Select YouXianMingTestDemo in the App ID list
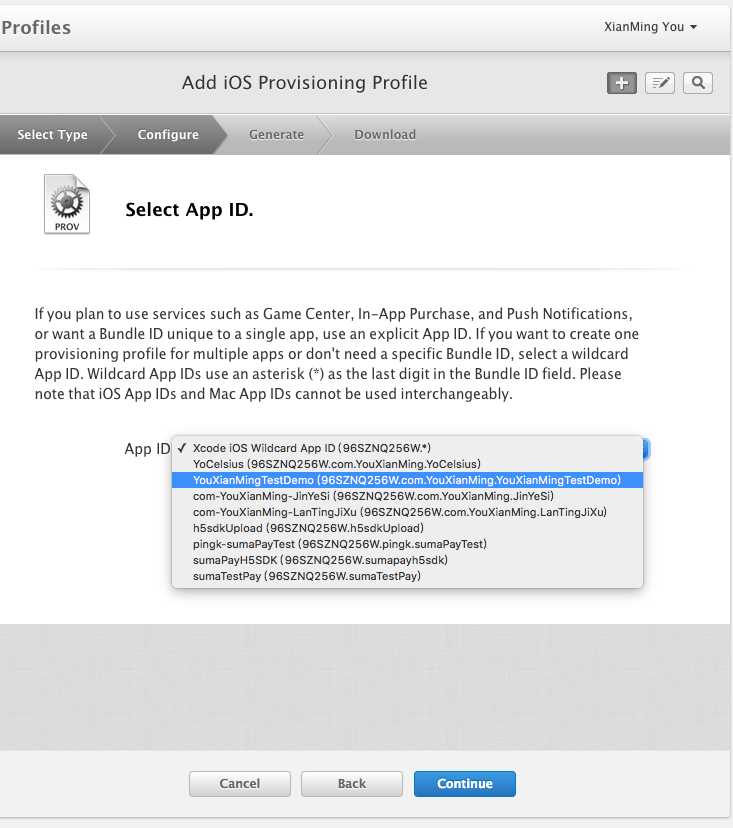Viewport: 733px width, 828px height. 407,480
